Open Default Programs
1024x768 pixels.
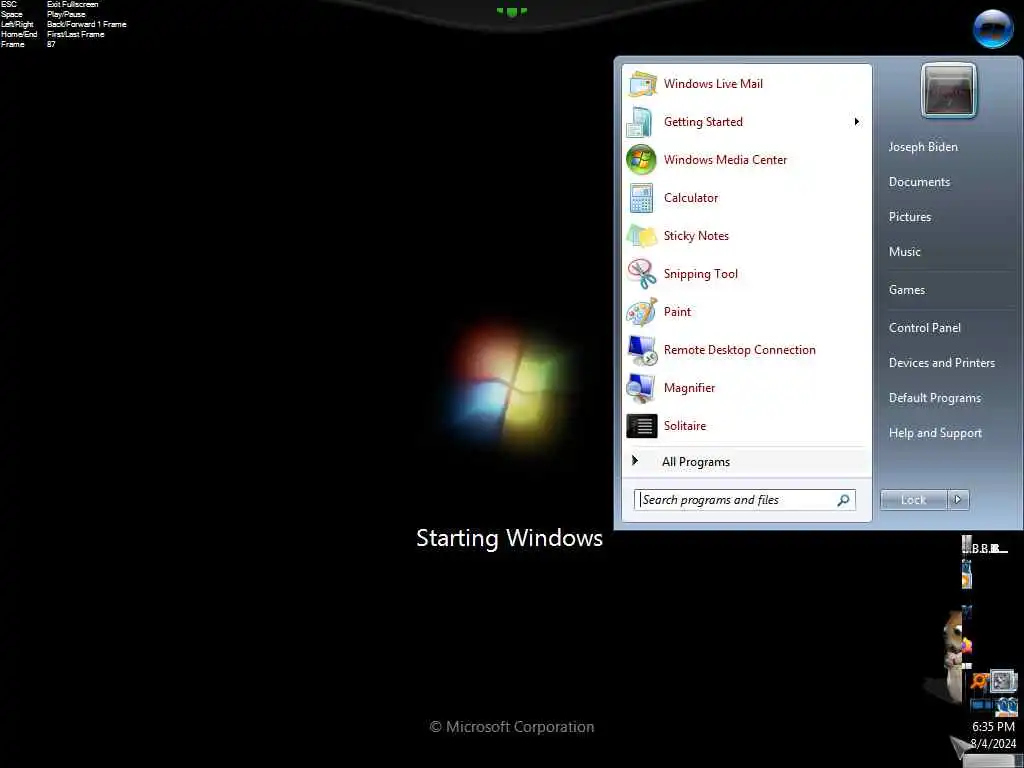pos(935,398)
